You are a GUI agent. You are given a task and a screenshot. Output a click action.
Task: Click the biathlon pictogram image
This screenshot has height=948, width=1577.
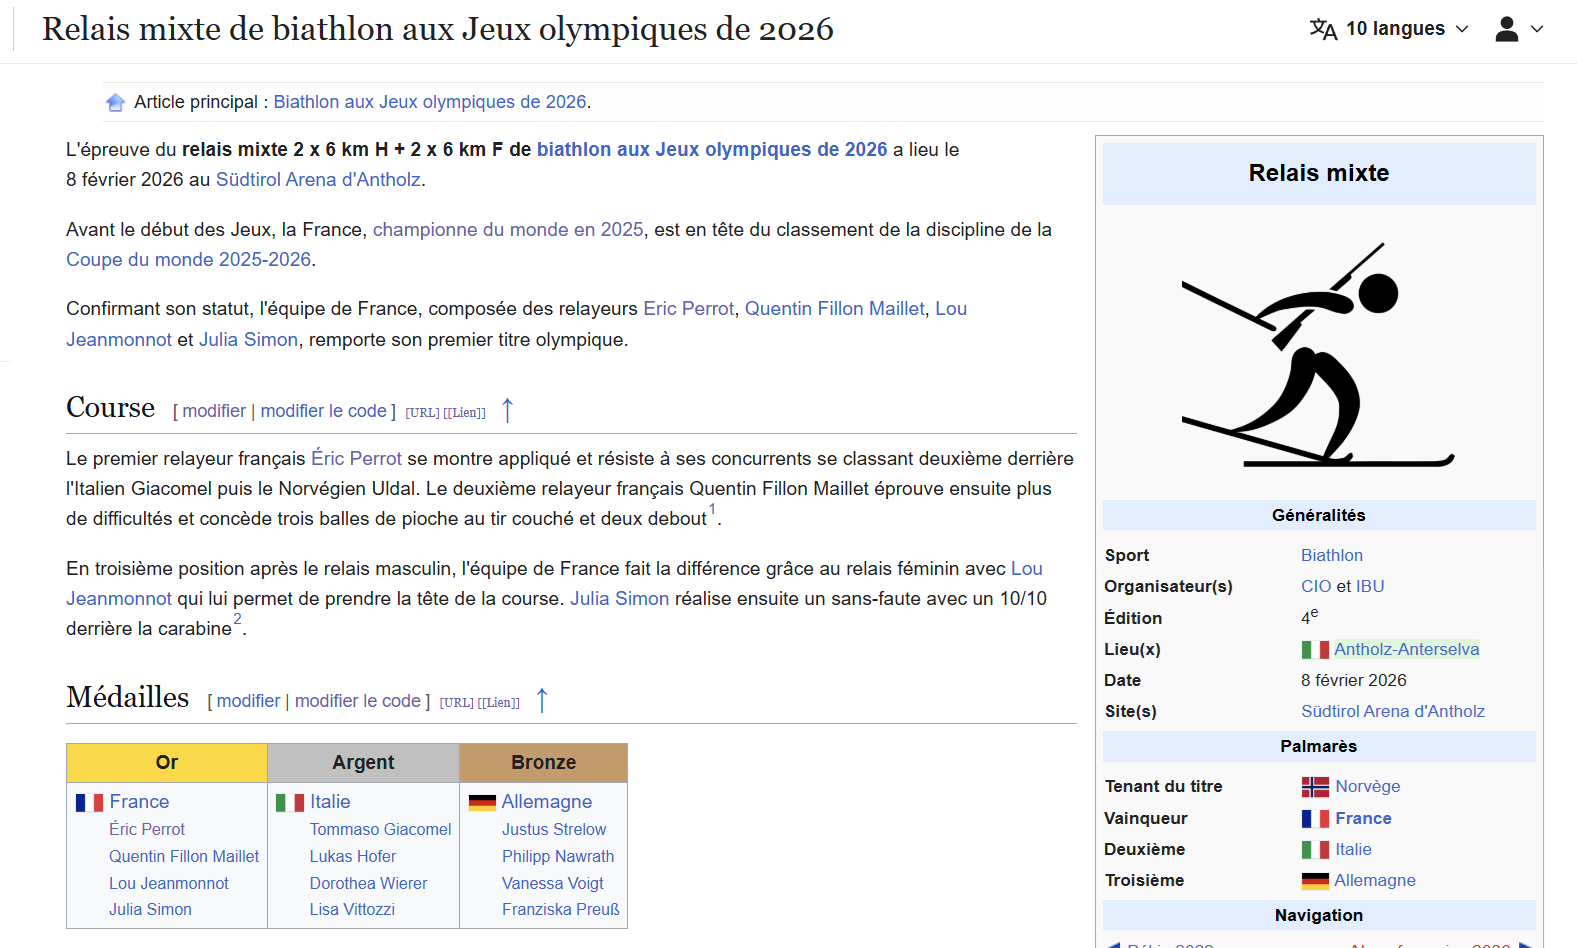(x=1318, y=354)
